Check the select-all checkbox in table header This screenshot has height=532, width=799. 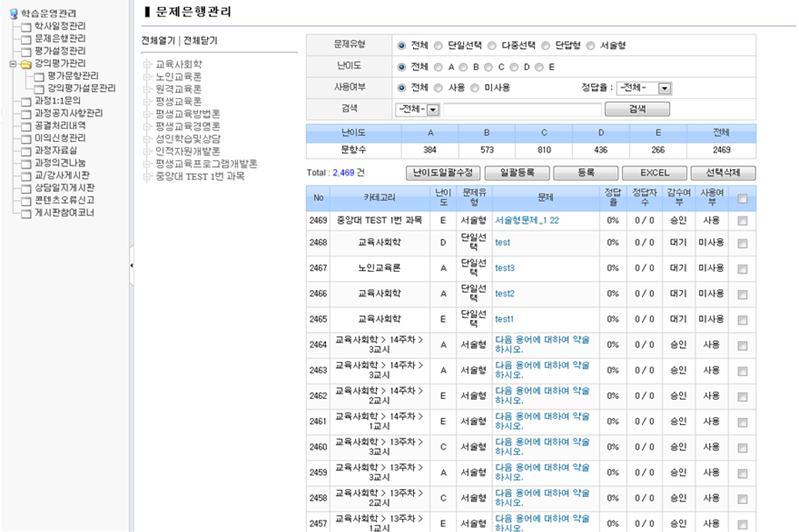[741, 199]
